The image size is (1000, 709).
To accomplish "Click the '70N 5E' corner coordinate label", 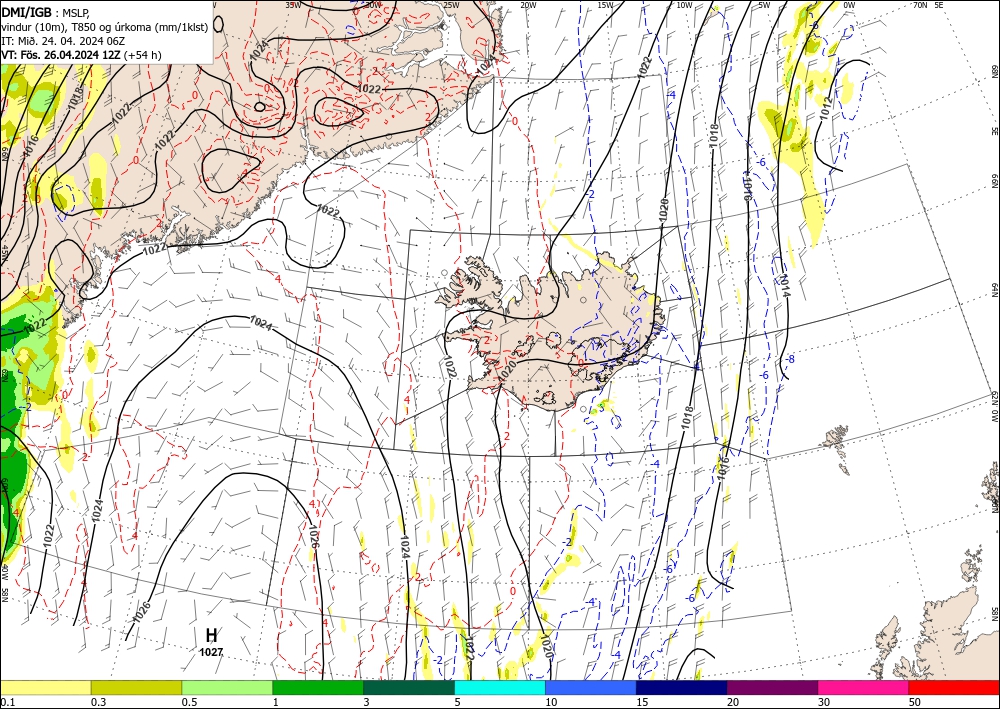I will pyautogui.click(x=928, y=5).
